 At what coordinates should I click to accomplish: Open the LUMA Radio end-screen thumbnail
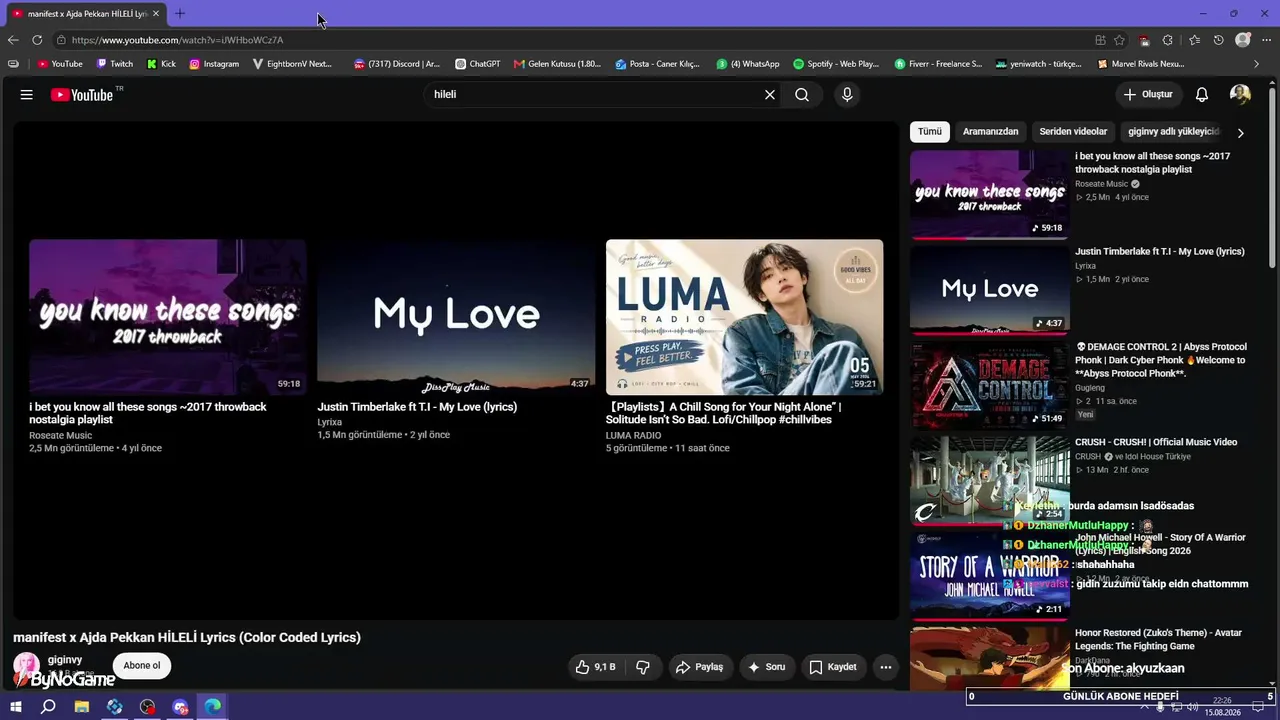(x=744, y=317)
